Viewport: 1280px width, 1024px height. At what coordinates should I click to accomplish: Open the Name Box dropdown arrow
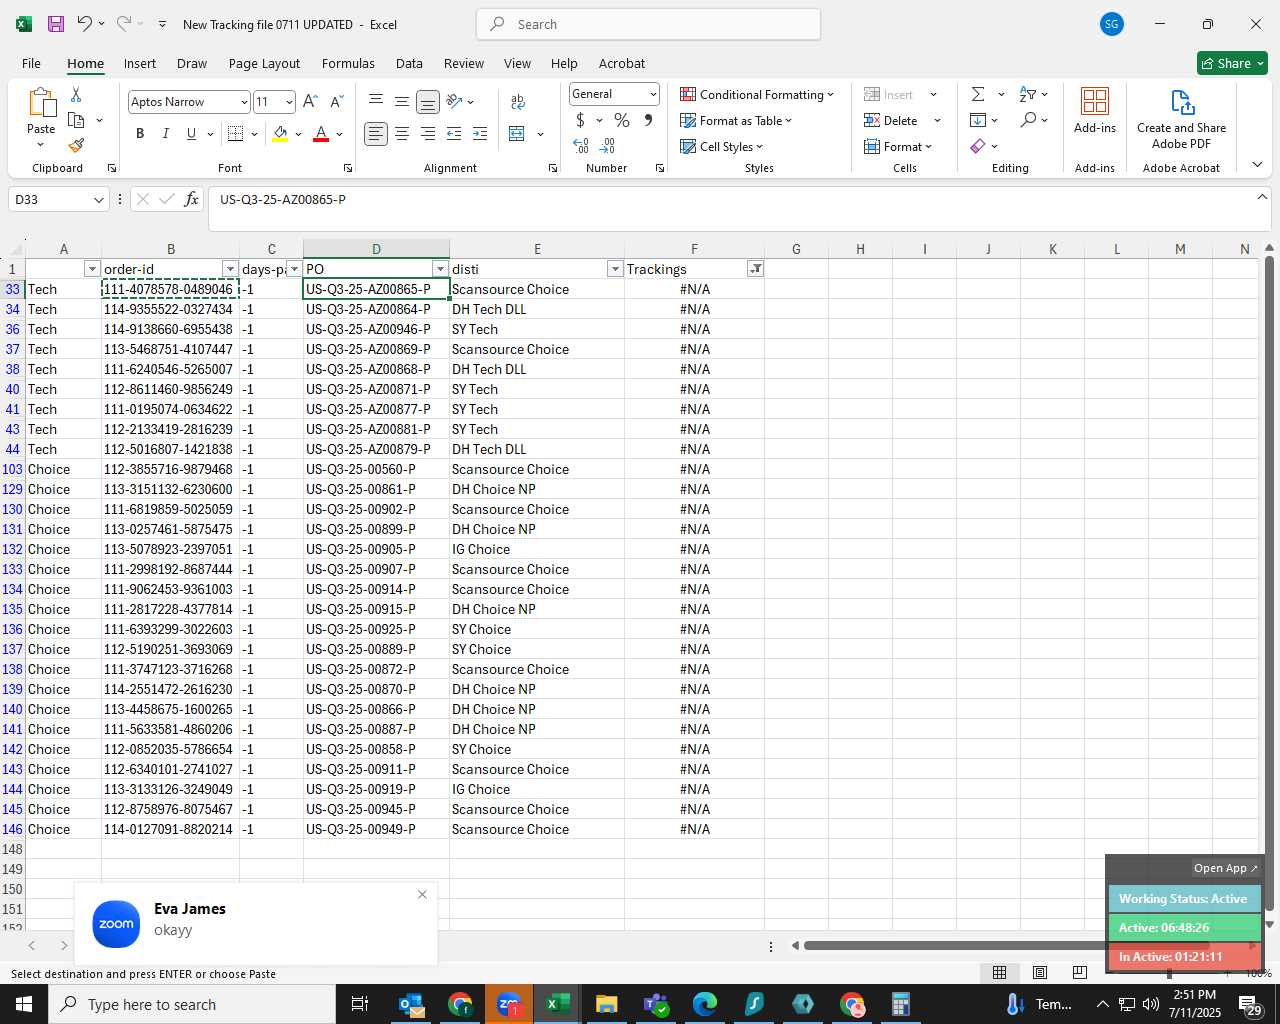[x=99, y=200]
